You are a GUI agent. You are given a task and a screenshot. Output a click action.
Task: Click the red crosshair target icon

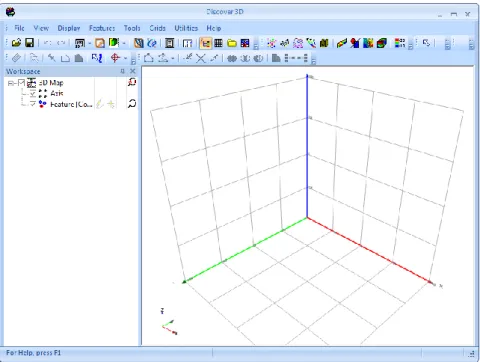(115, 58)
